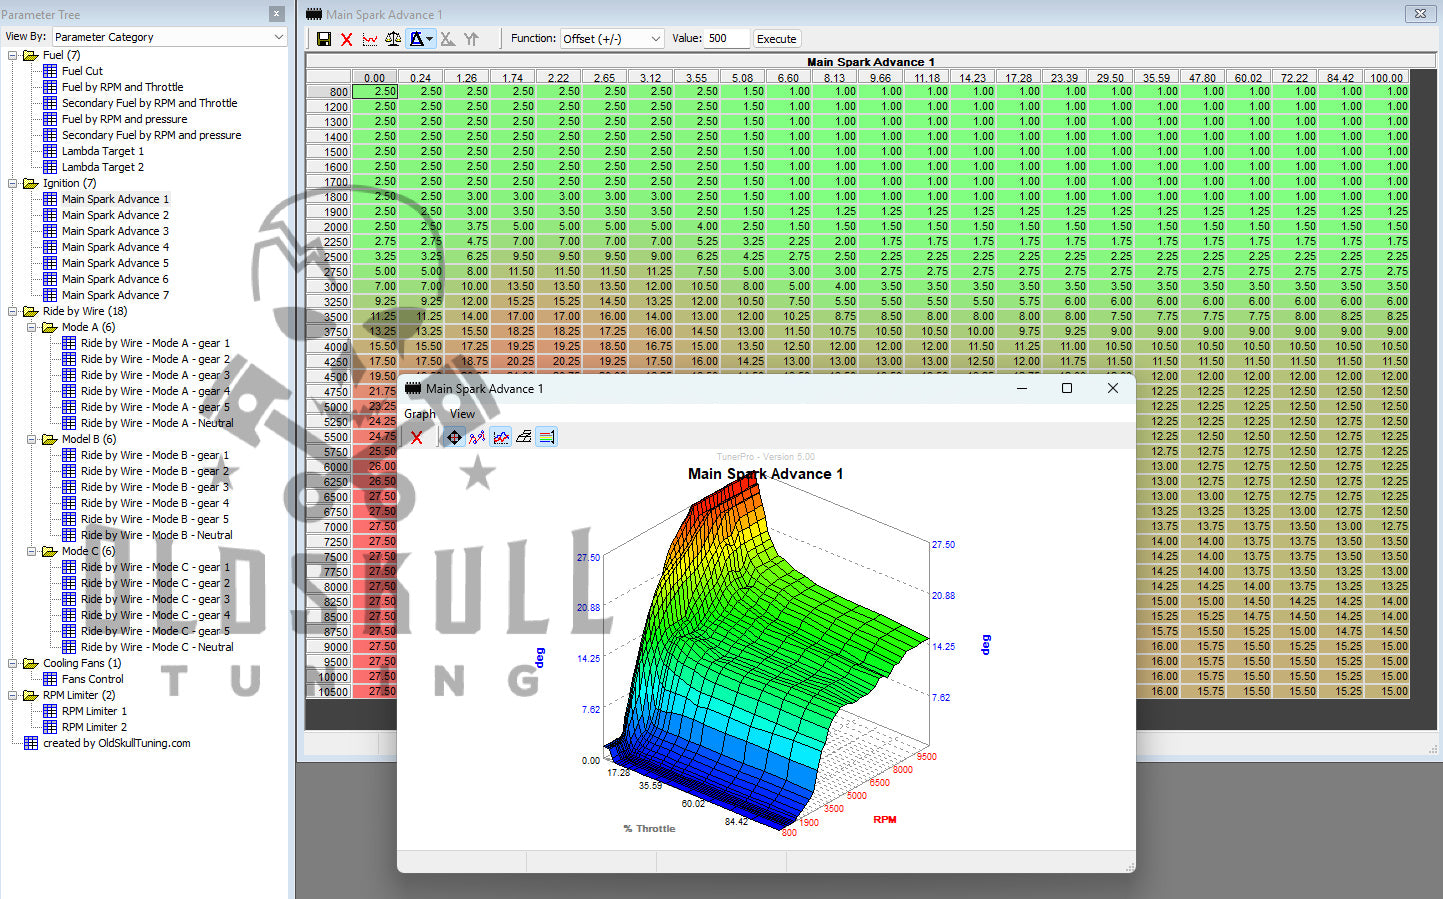Open the Function dropdown showing Offset (+/-)

[611, 38]
